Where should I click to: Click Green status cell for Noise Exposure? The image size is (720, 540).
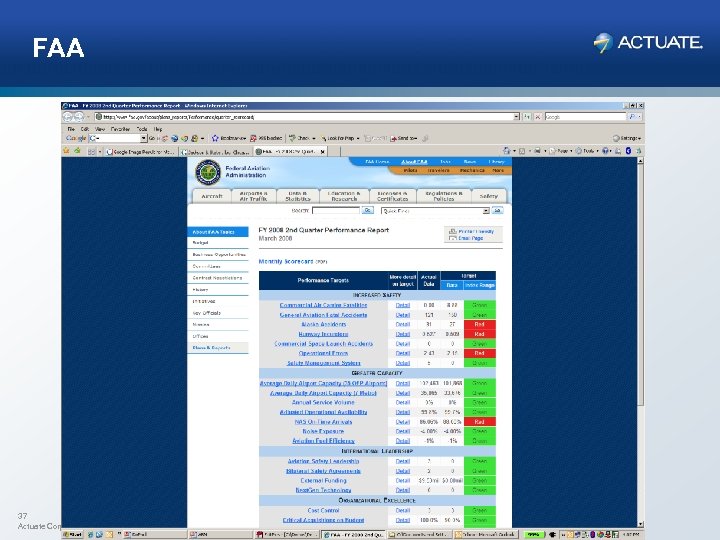click(479, 431)
